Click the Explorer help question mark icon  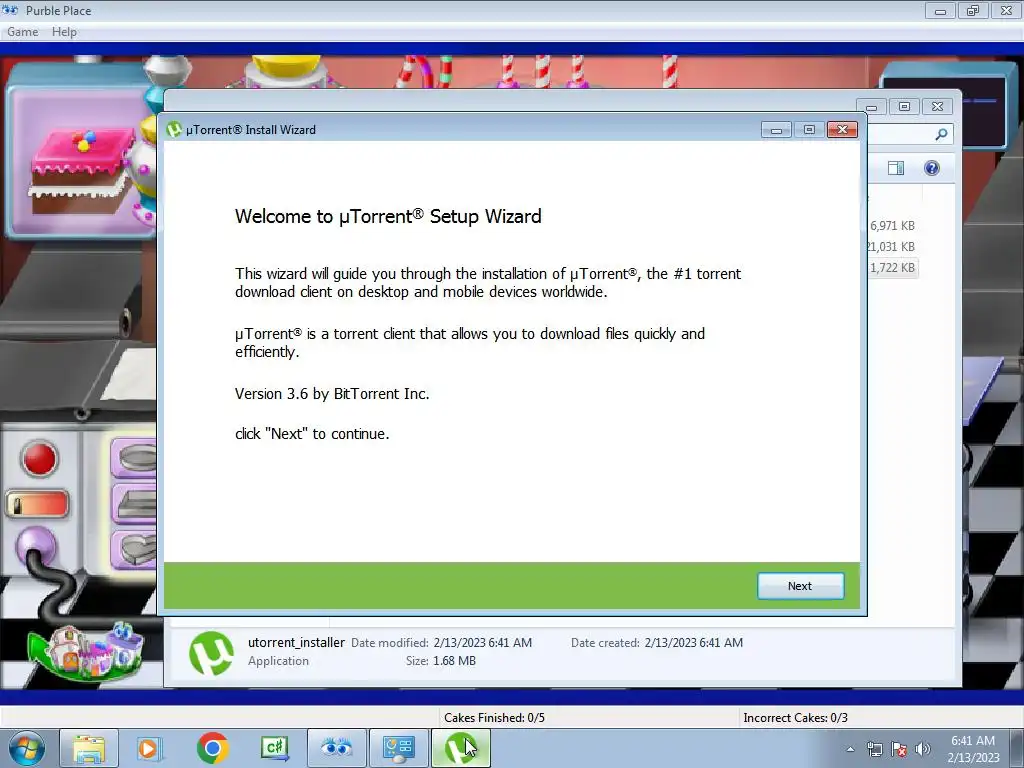[931, 168]
